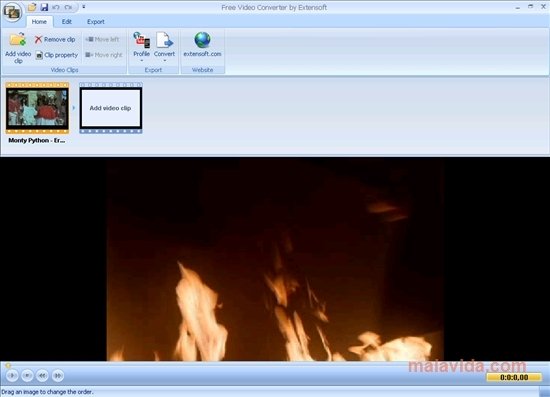Click the Move right button
550x397 pixels.
tap(104, 55)
